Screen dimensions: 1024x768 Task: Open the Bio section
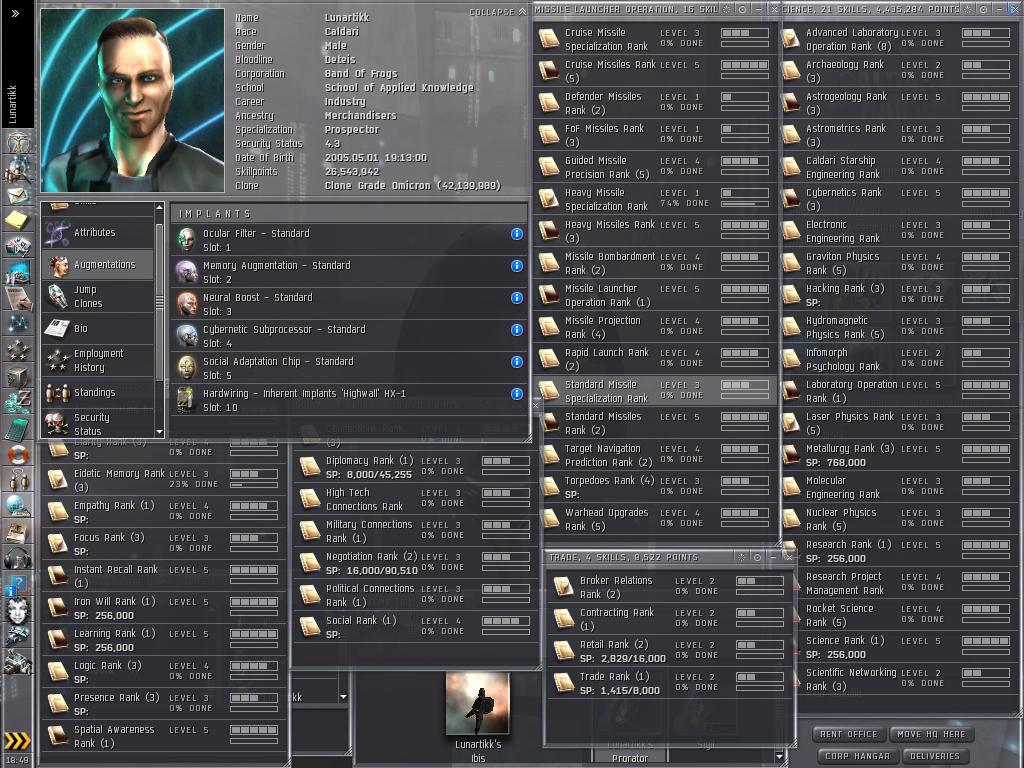pyautogui.click(x=98, y=328)
